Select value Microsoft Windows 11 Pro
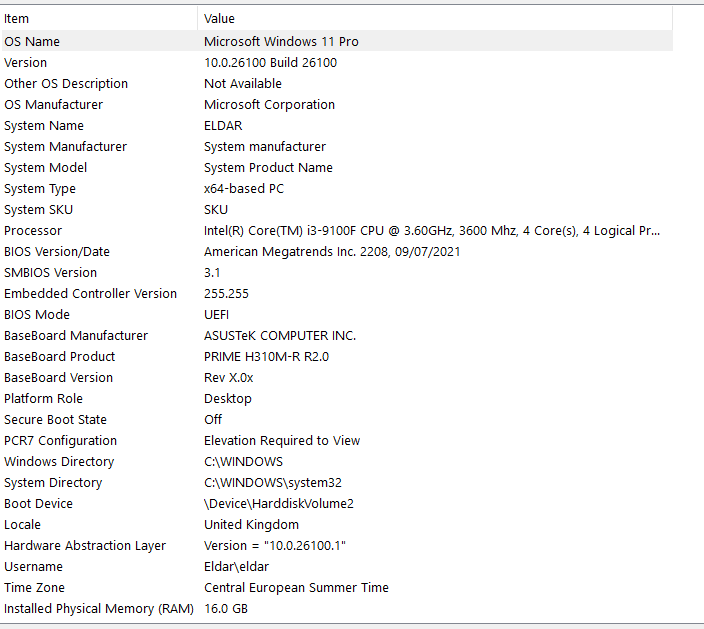 281,41
